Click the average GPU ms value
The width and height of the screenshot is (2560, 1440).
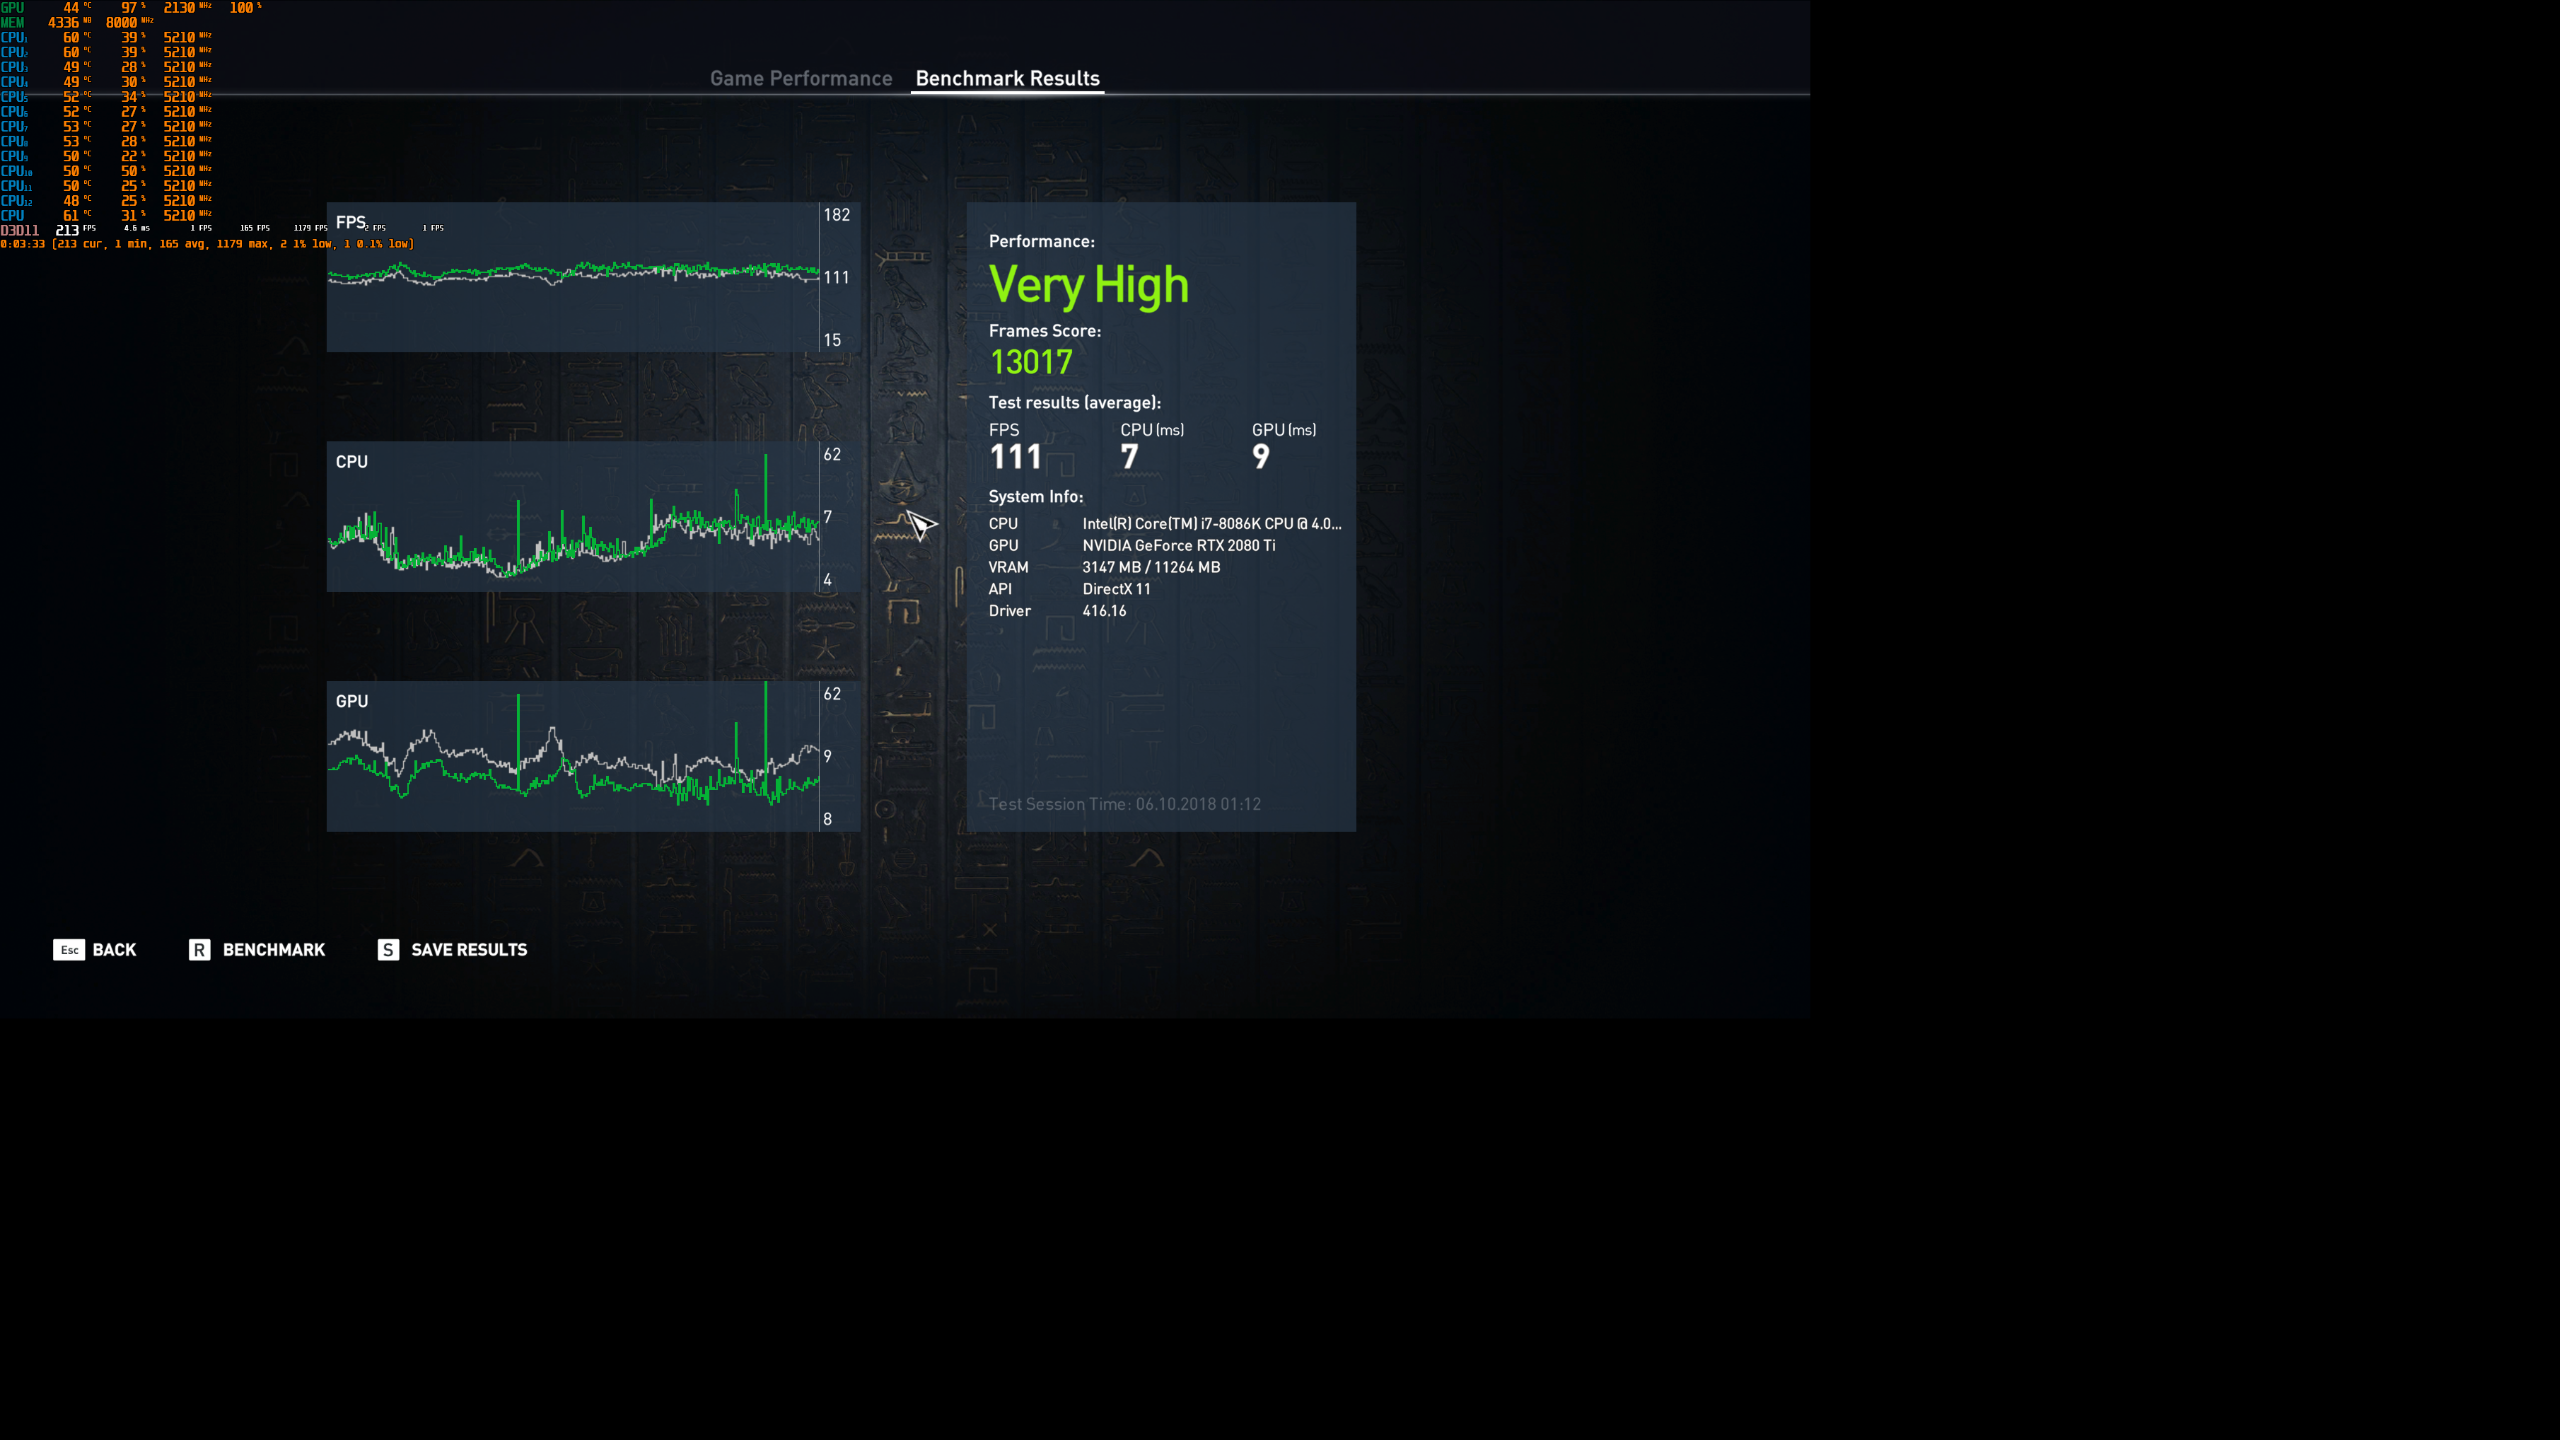pos(1260,457)
